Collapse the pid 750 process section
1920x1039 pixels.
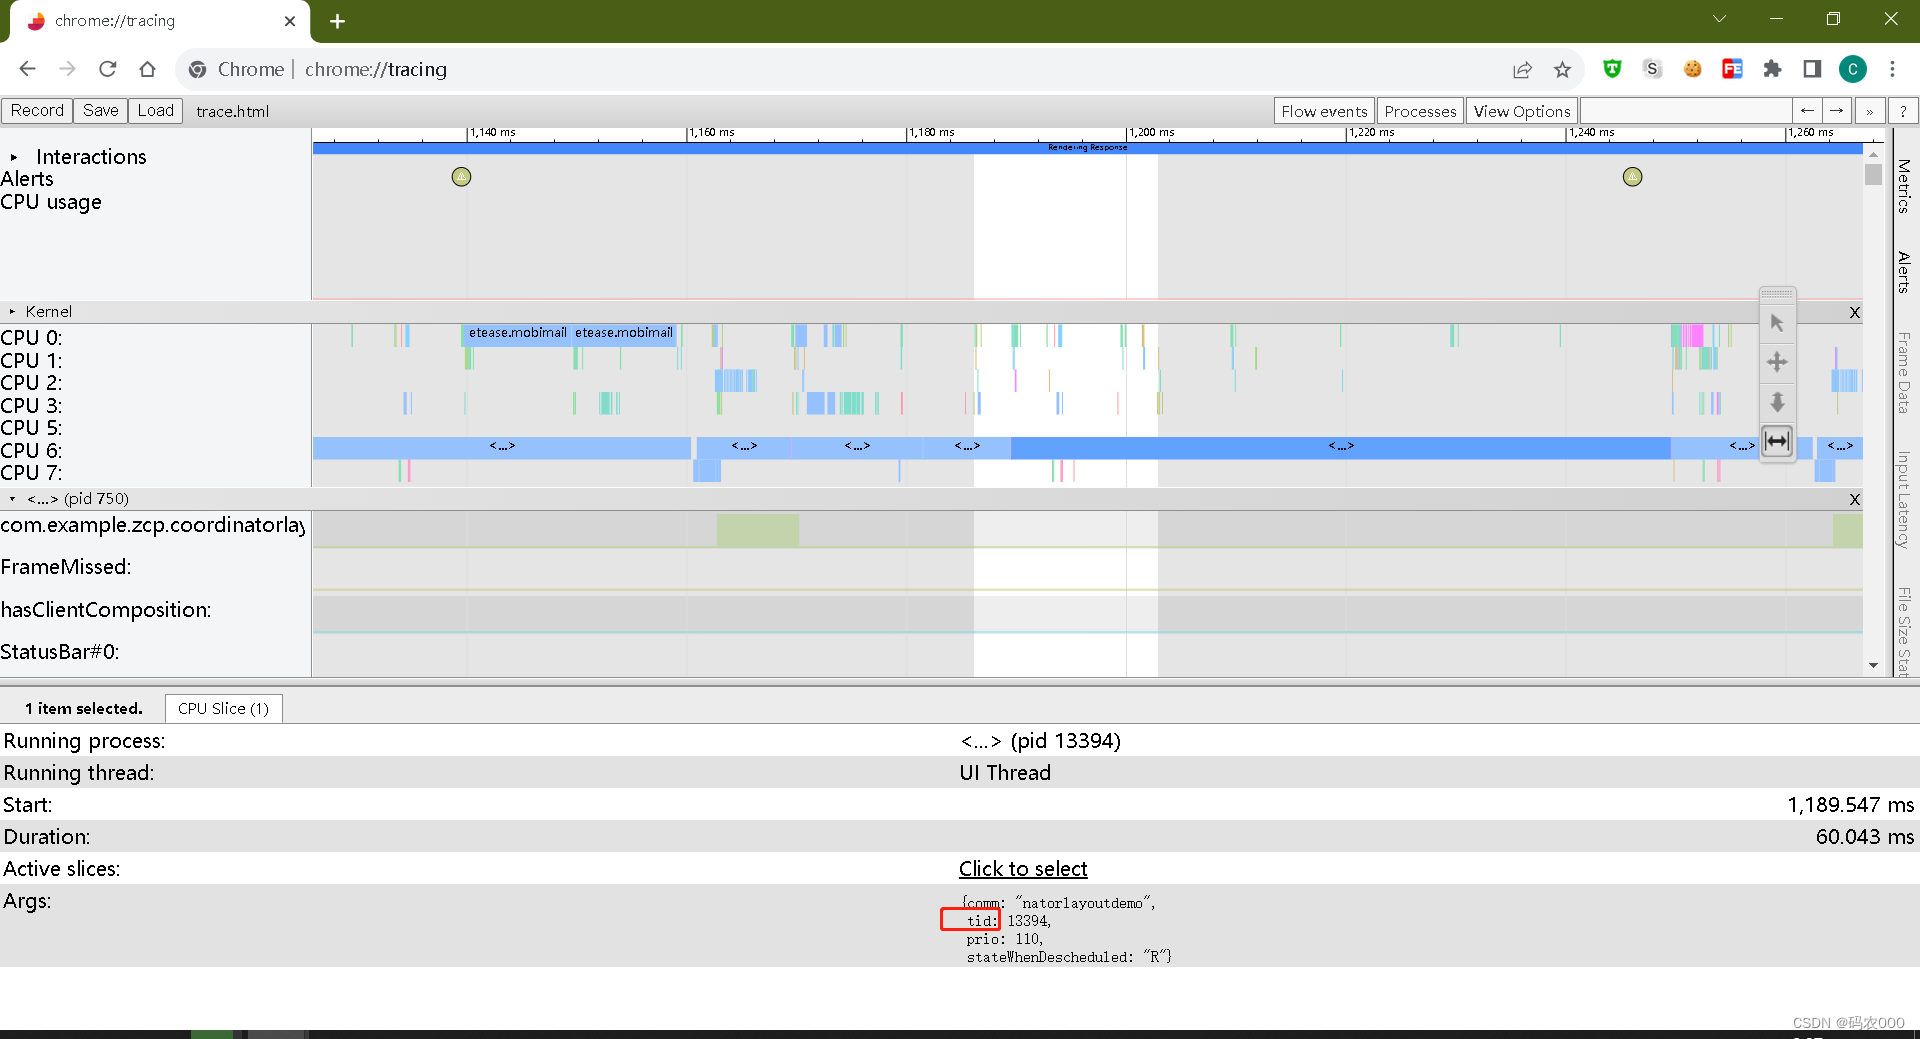coord(12,499)
